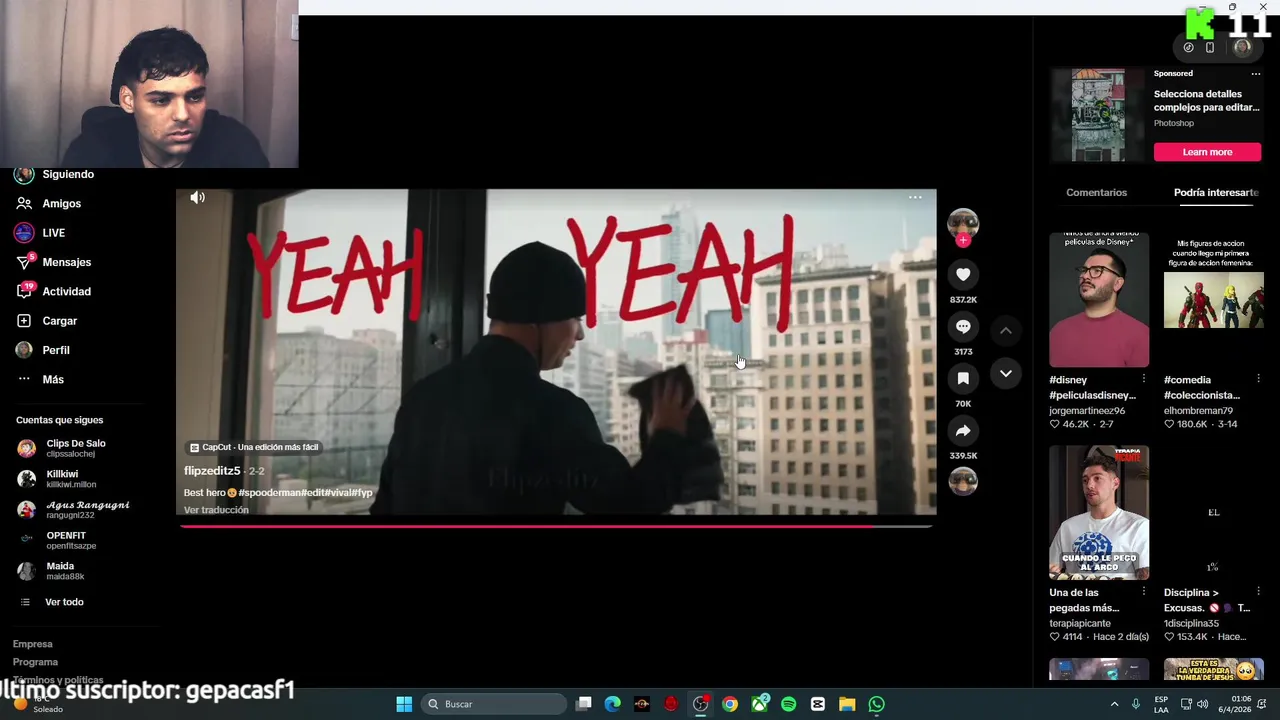Viewport: 1280px width, 720px height.
Task: Click the Mensajes paper-plane icon
Action: point(24,262)
